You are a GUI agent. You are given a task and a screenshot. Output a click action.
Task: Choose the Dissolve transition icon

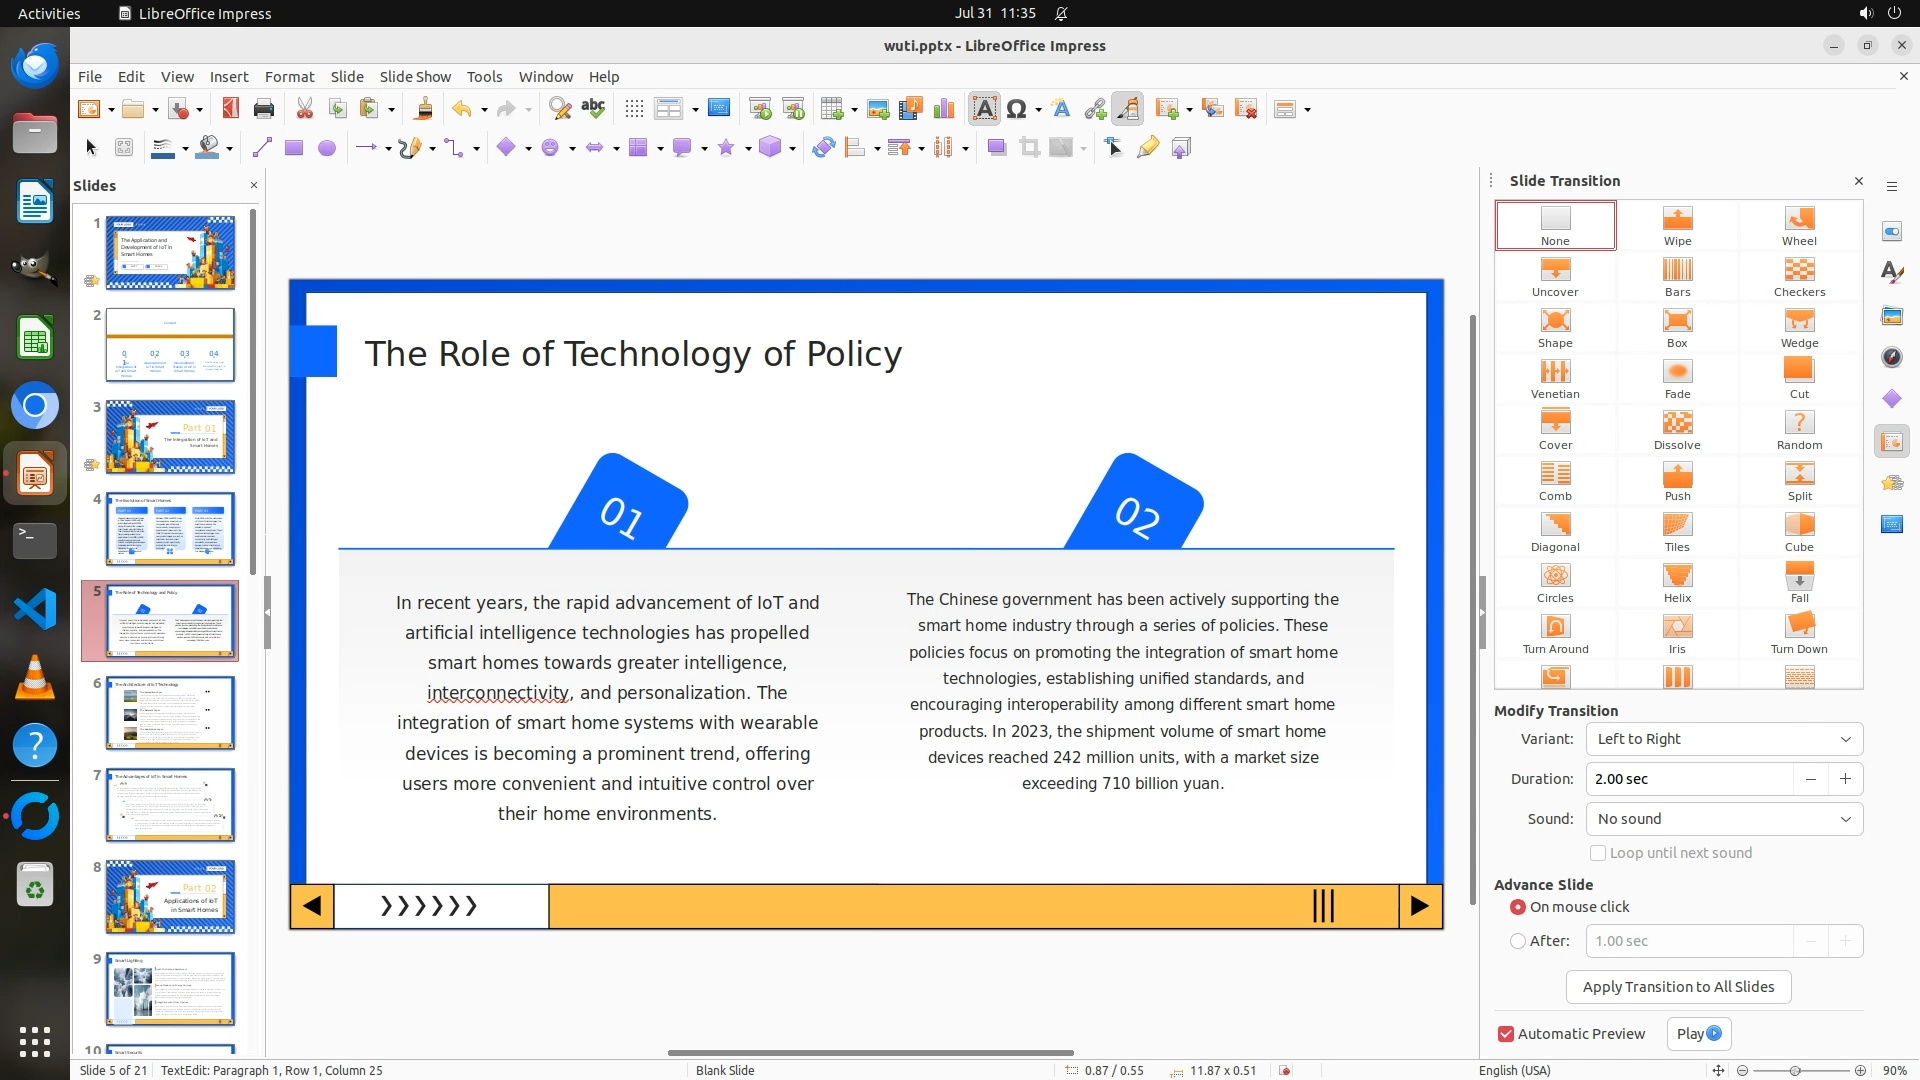1677,430
